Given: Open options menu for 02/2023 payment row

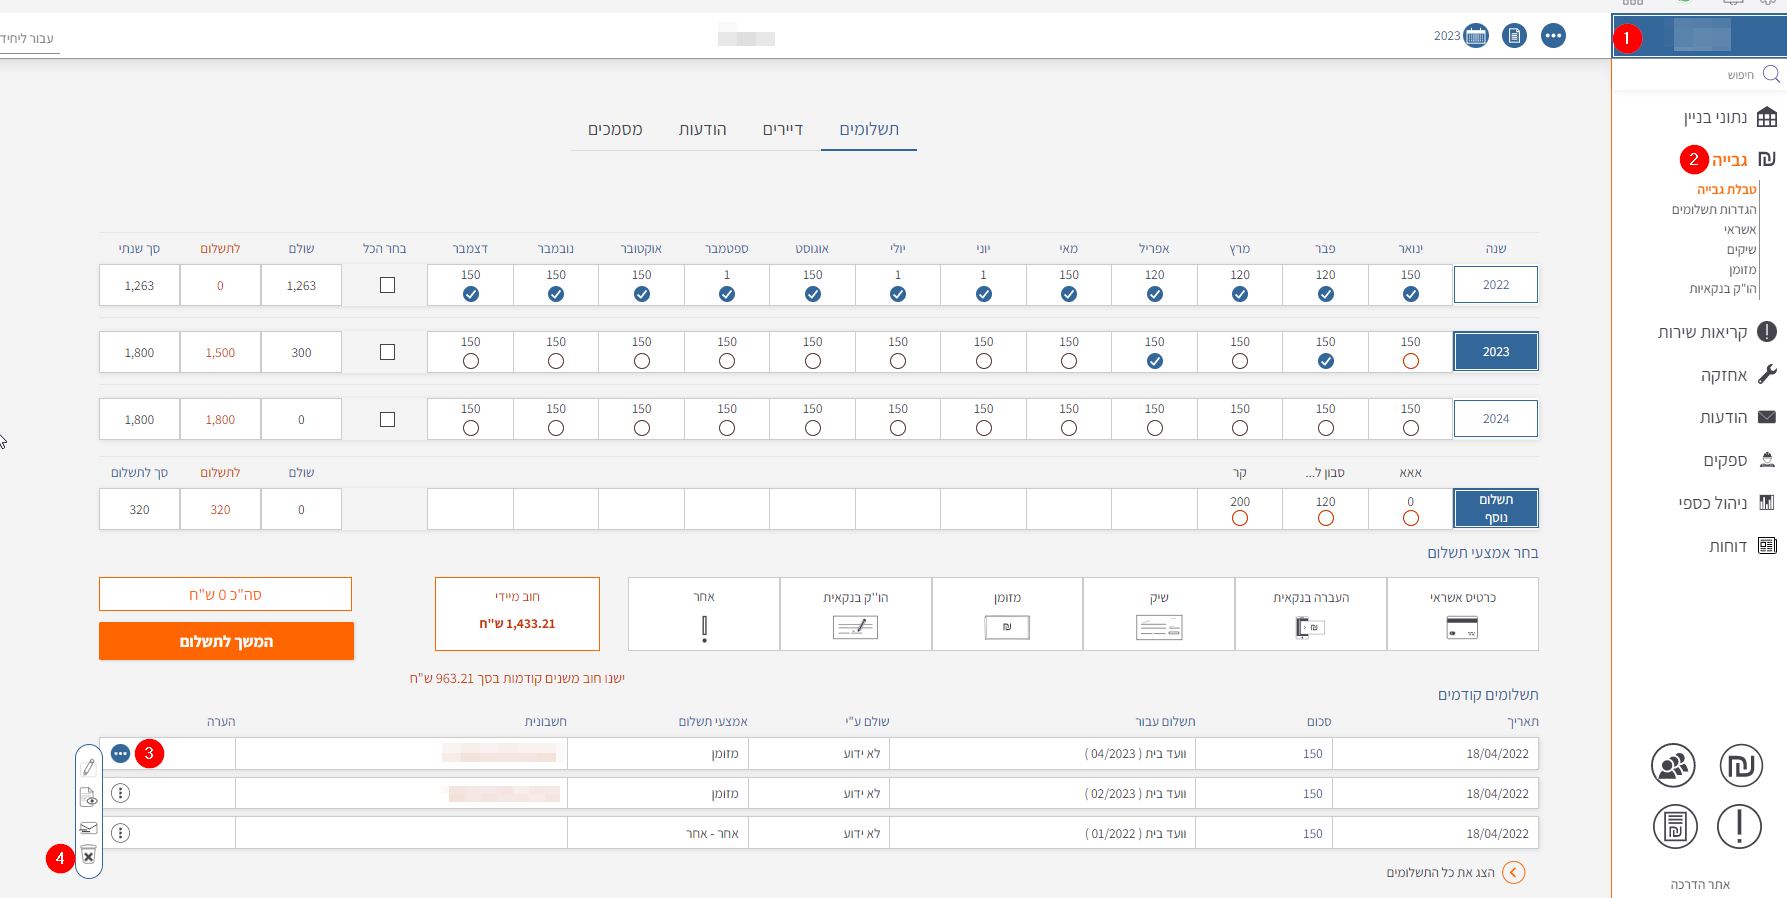Looking at the screenshot, I should click(x=120, y=793).
